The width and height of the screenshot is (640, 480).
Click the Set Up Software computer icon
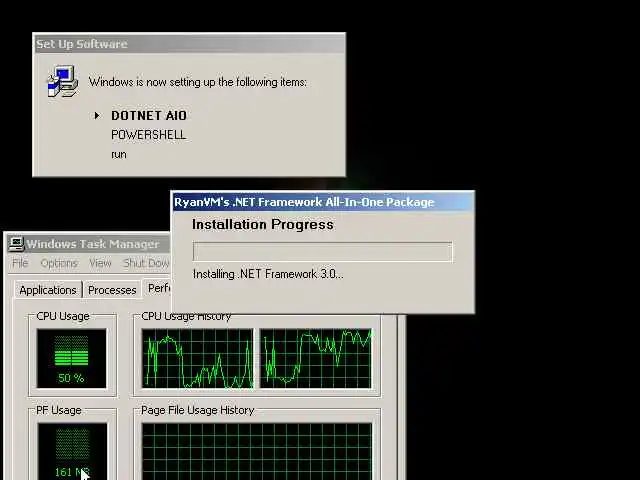point(62,81)
